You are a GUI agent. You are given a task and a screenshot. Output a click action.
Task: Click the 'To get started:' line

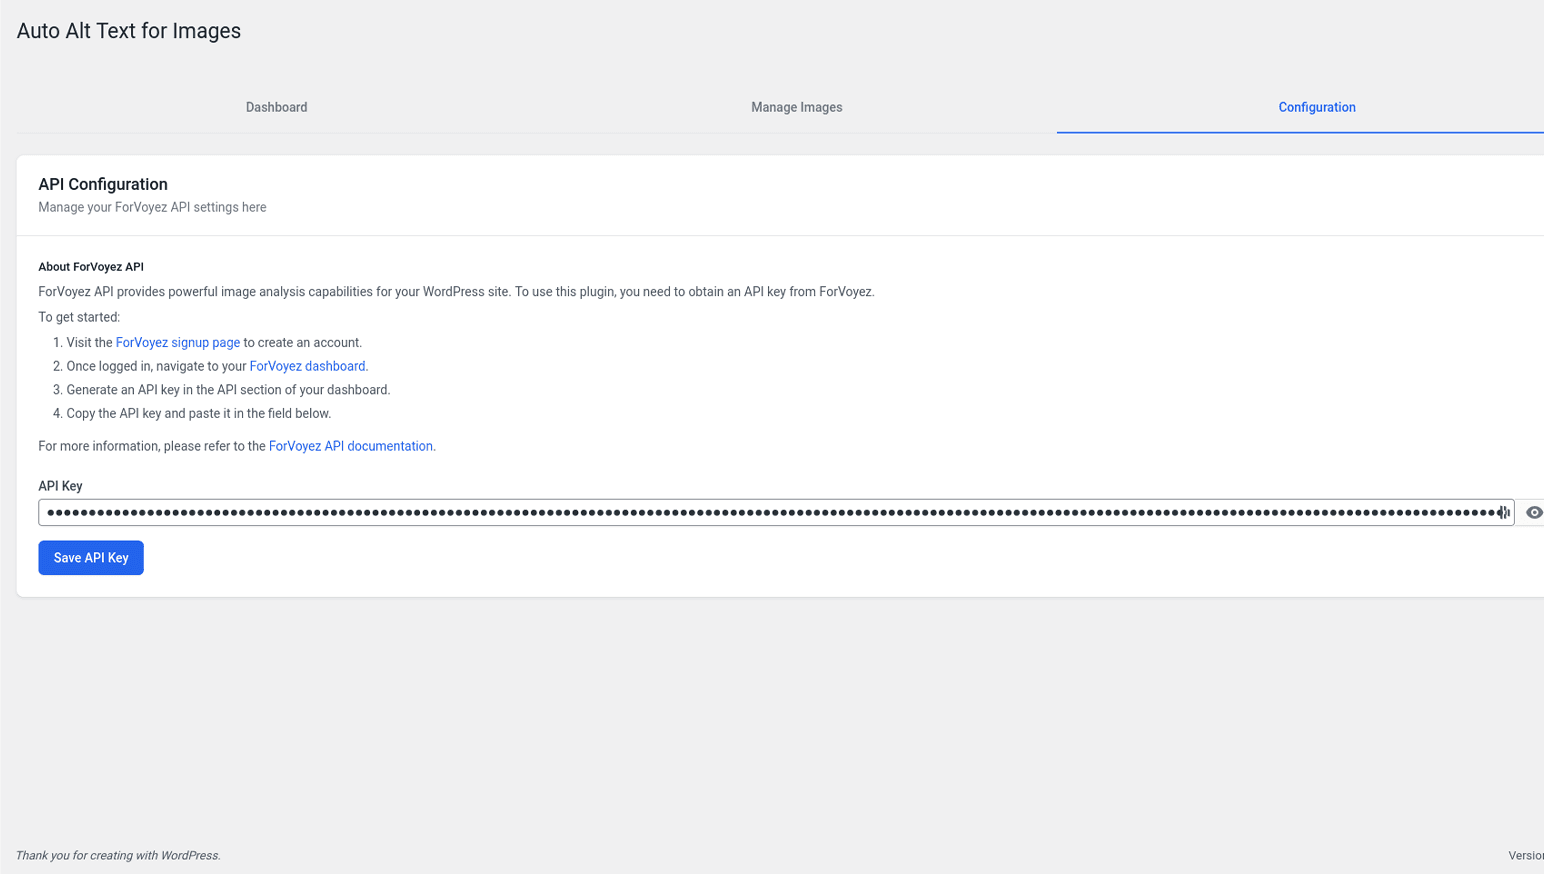[79, 317]
